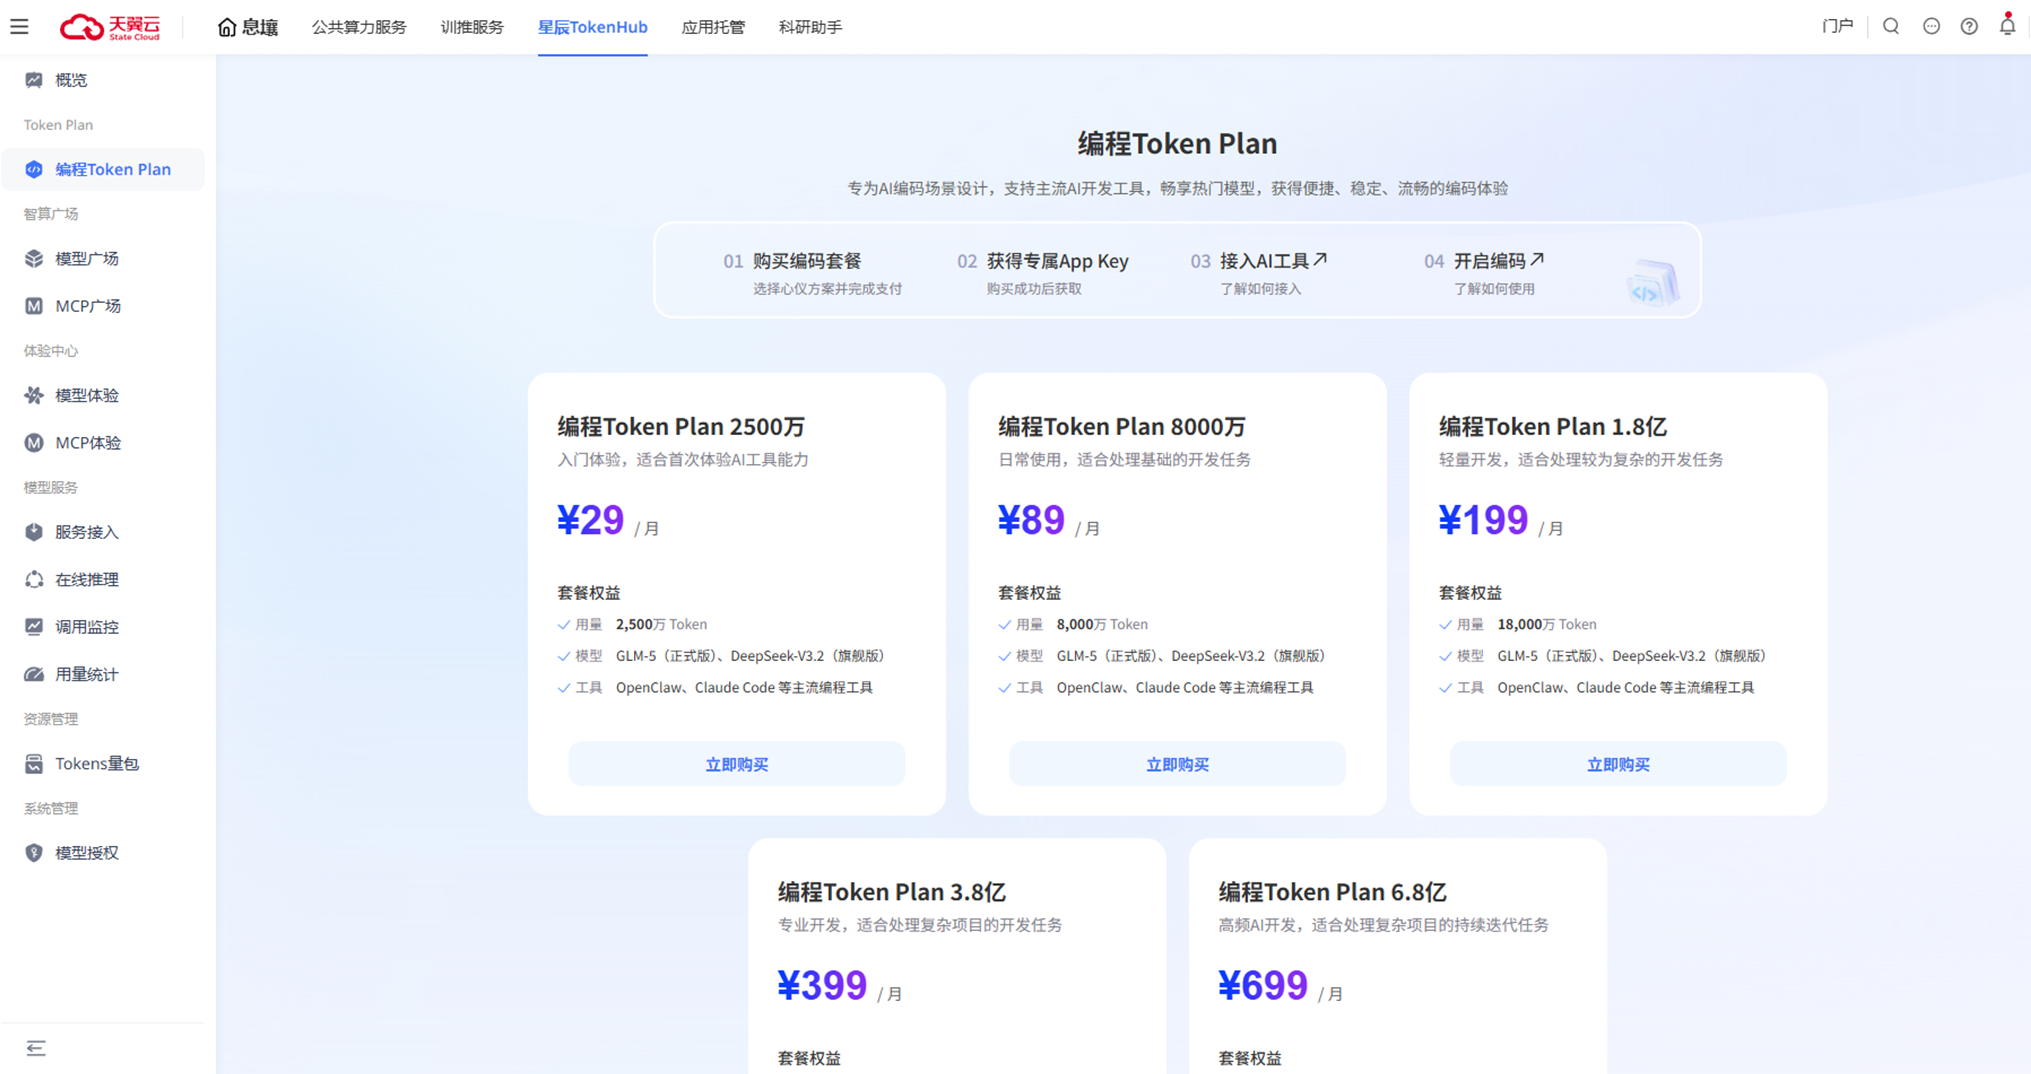Click the 概览 sidebar icon

point(34,80)
